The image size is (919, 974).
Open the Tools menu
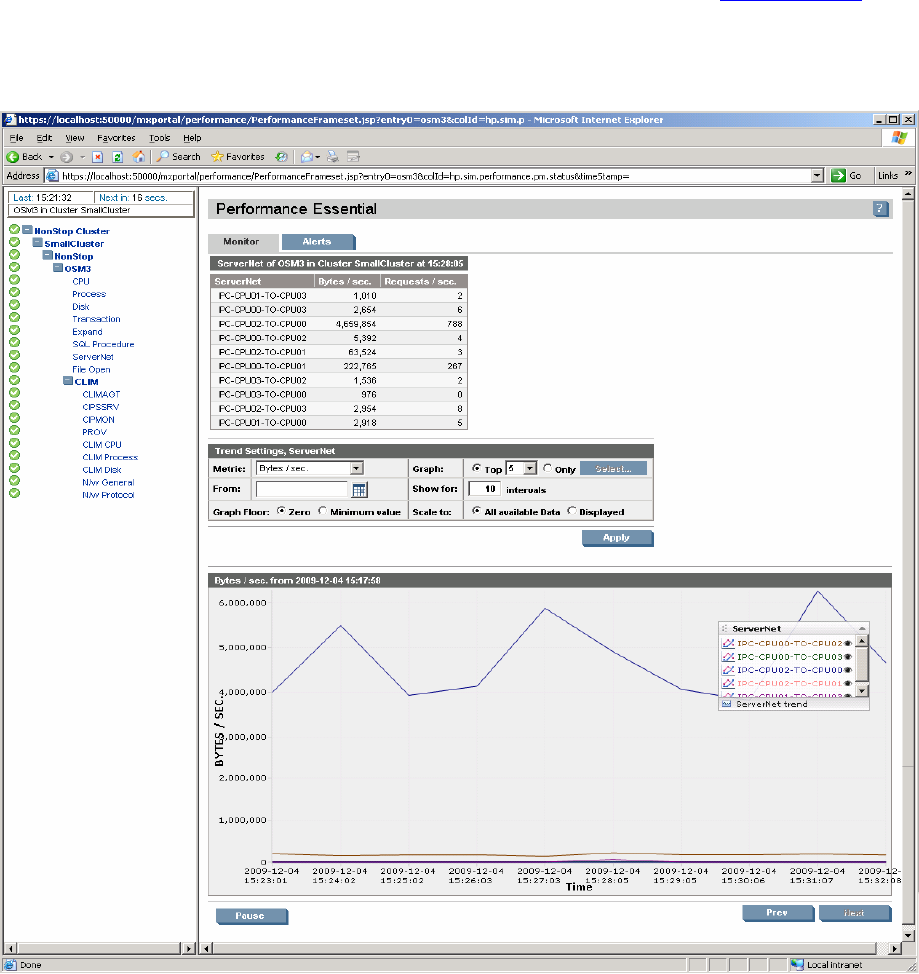pyautogui.click(x=160, y=138)
